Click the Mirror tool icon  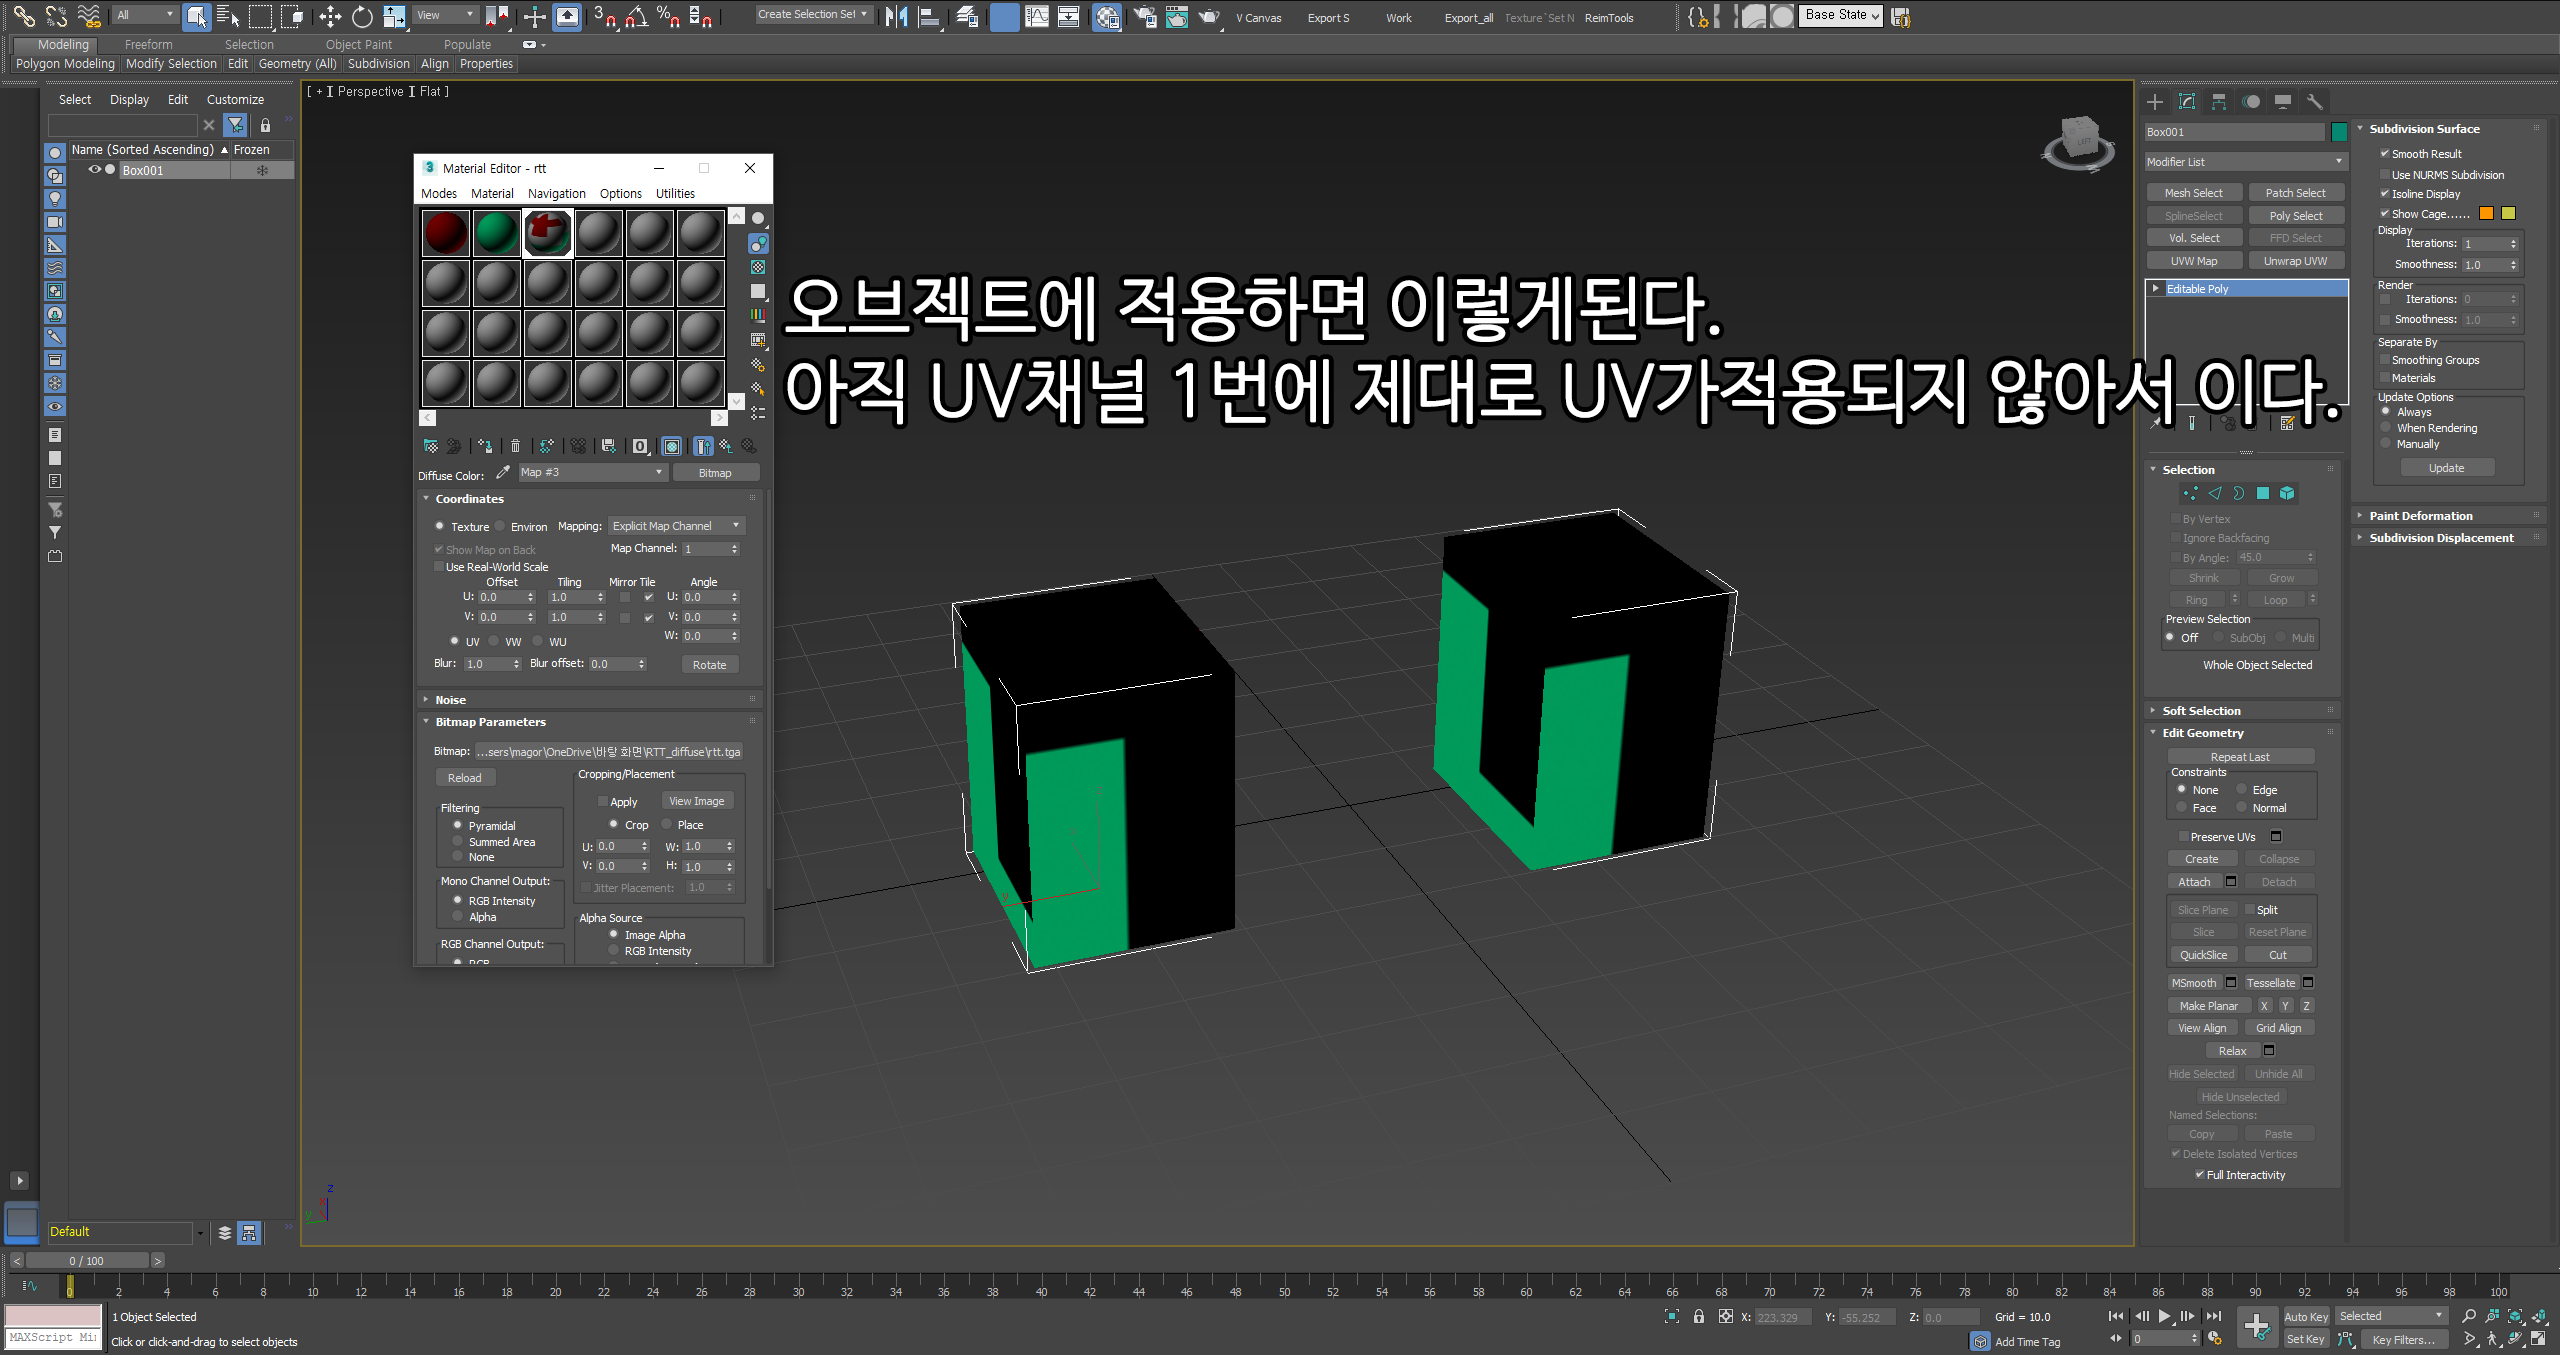(x=897, y=16)
